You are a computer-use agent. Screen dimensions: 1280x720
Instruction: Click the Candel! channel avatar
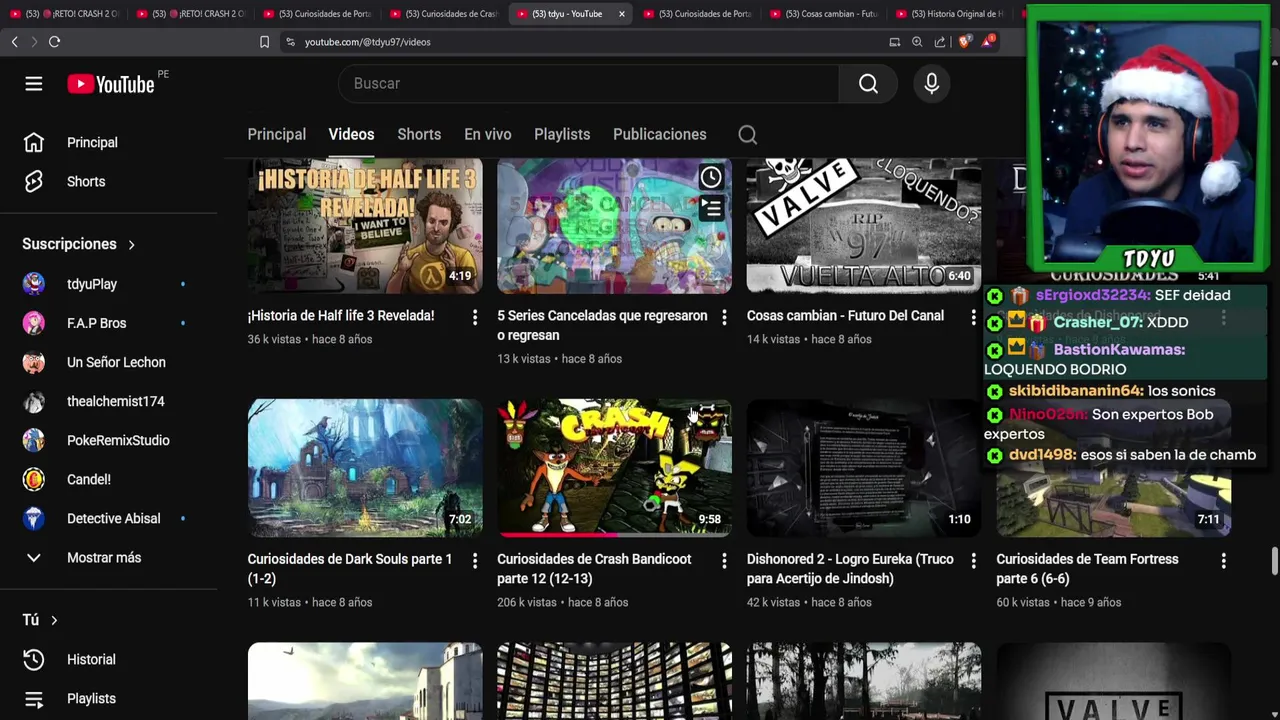point(34,479)
